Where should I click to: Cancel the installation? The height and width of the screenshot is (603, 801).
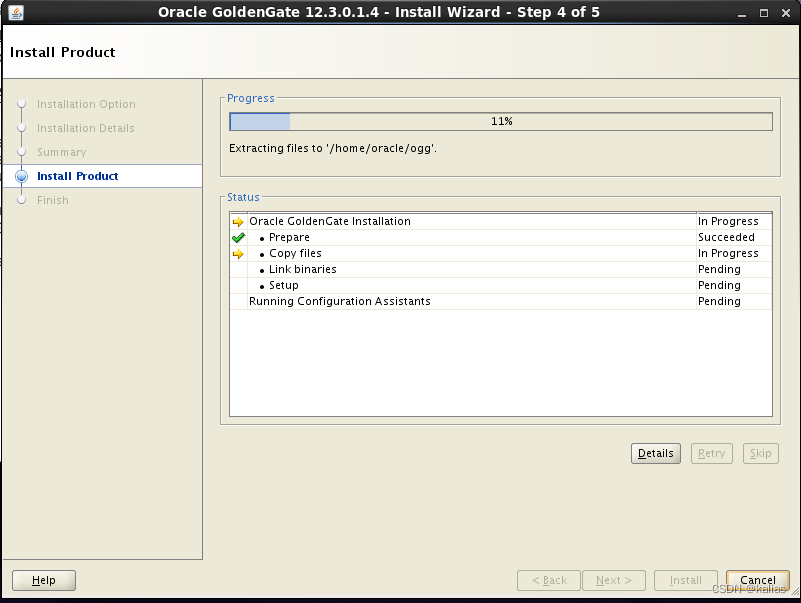tap(758, 581)
